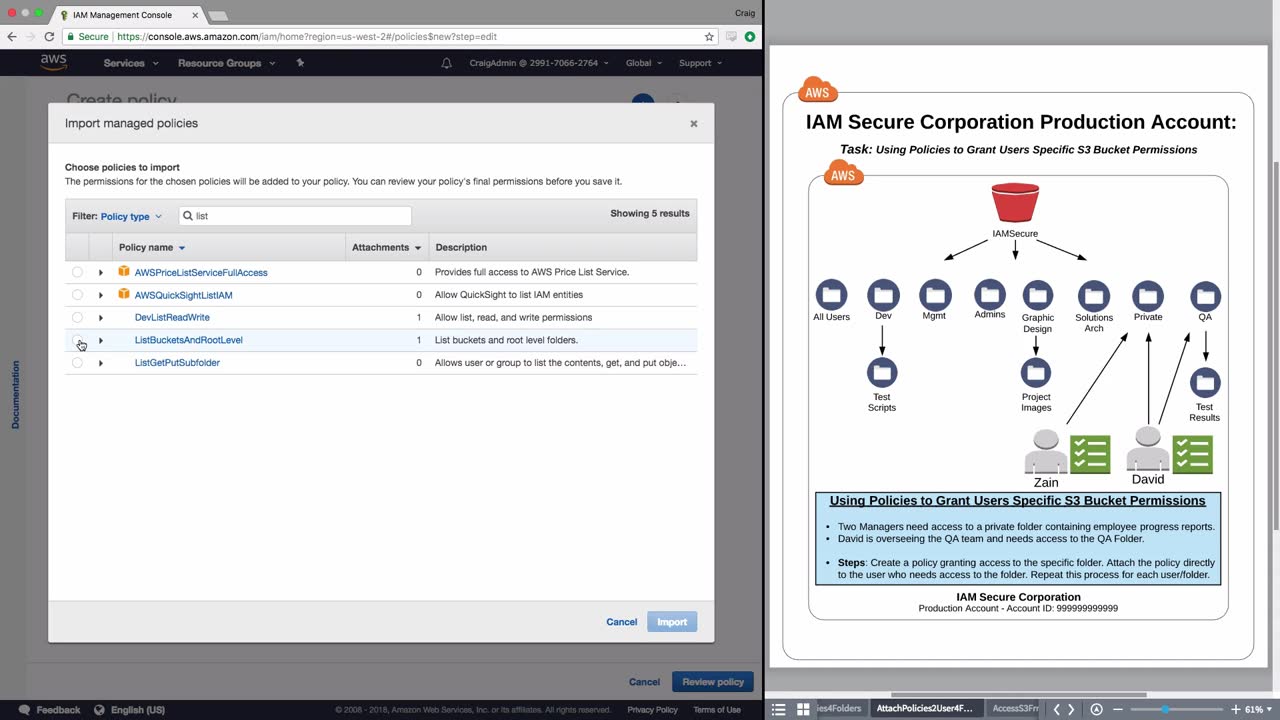Select the AWSQuickSightListIAM radio button
Image resolution: width=1280 pixels, height=720 pixels.
click(x=77, y=295)
